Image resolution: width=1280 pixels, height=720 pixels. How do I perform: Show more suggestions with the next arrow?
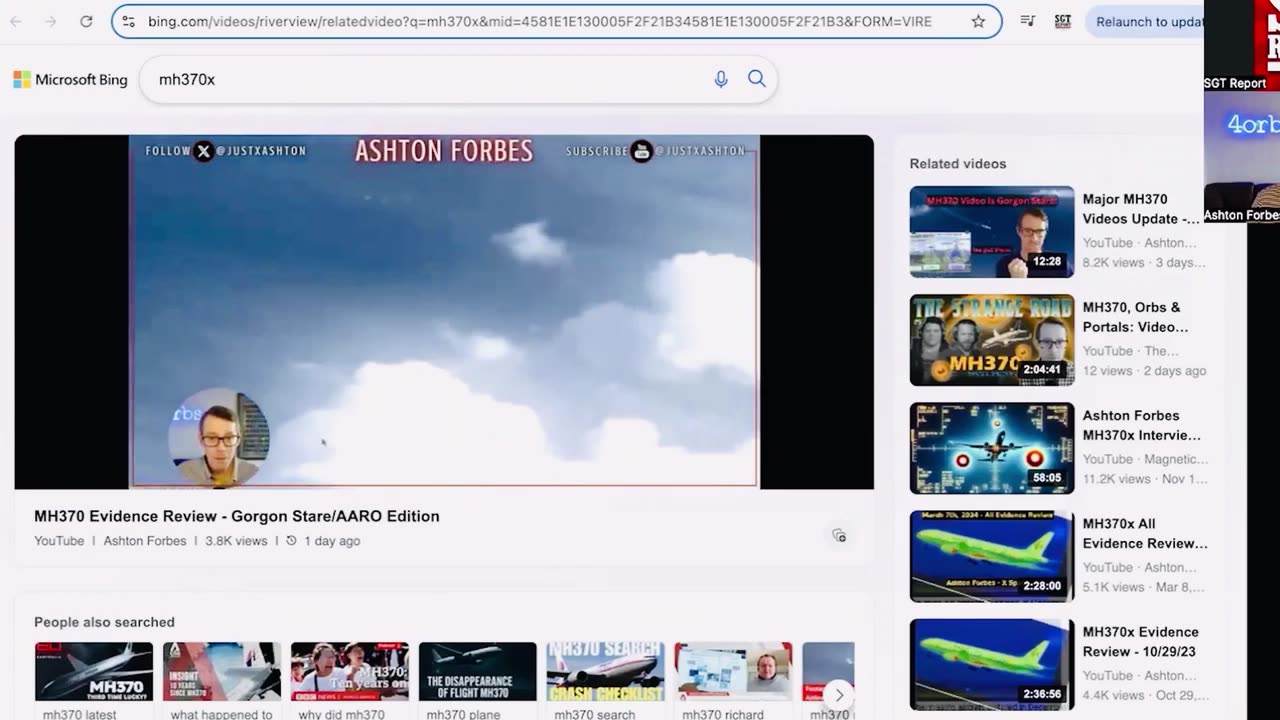click(x=839, y=695)
